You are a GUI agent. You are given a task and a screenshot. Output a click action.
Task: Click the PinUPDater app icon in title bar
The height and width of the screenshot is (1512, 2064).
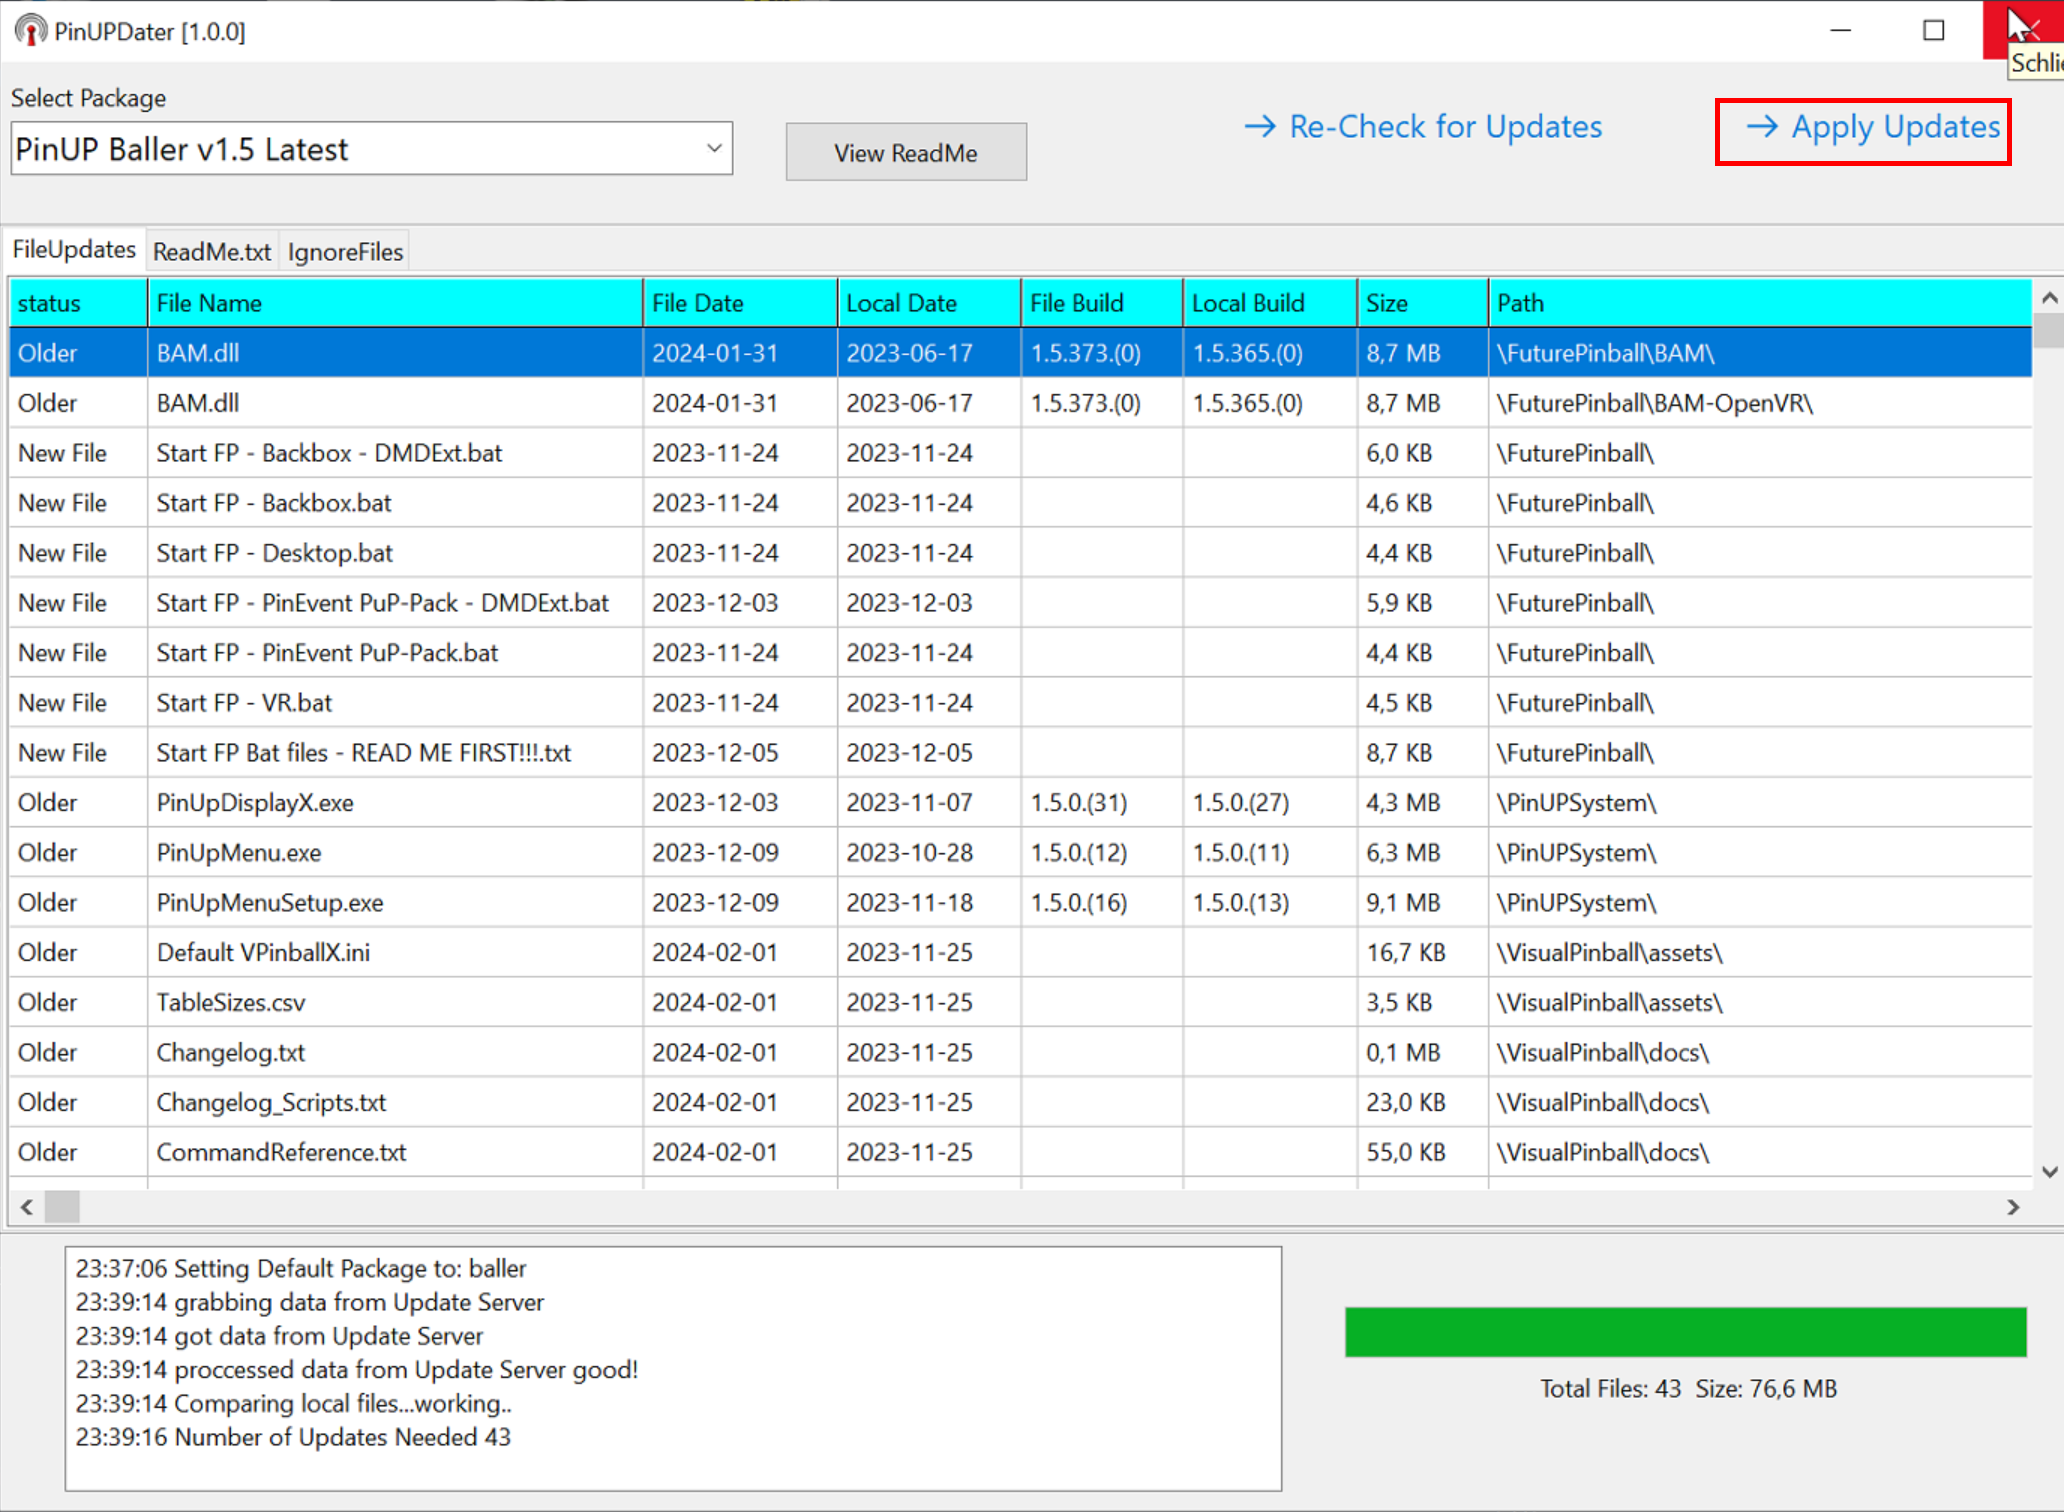pos(30,31)
